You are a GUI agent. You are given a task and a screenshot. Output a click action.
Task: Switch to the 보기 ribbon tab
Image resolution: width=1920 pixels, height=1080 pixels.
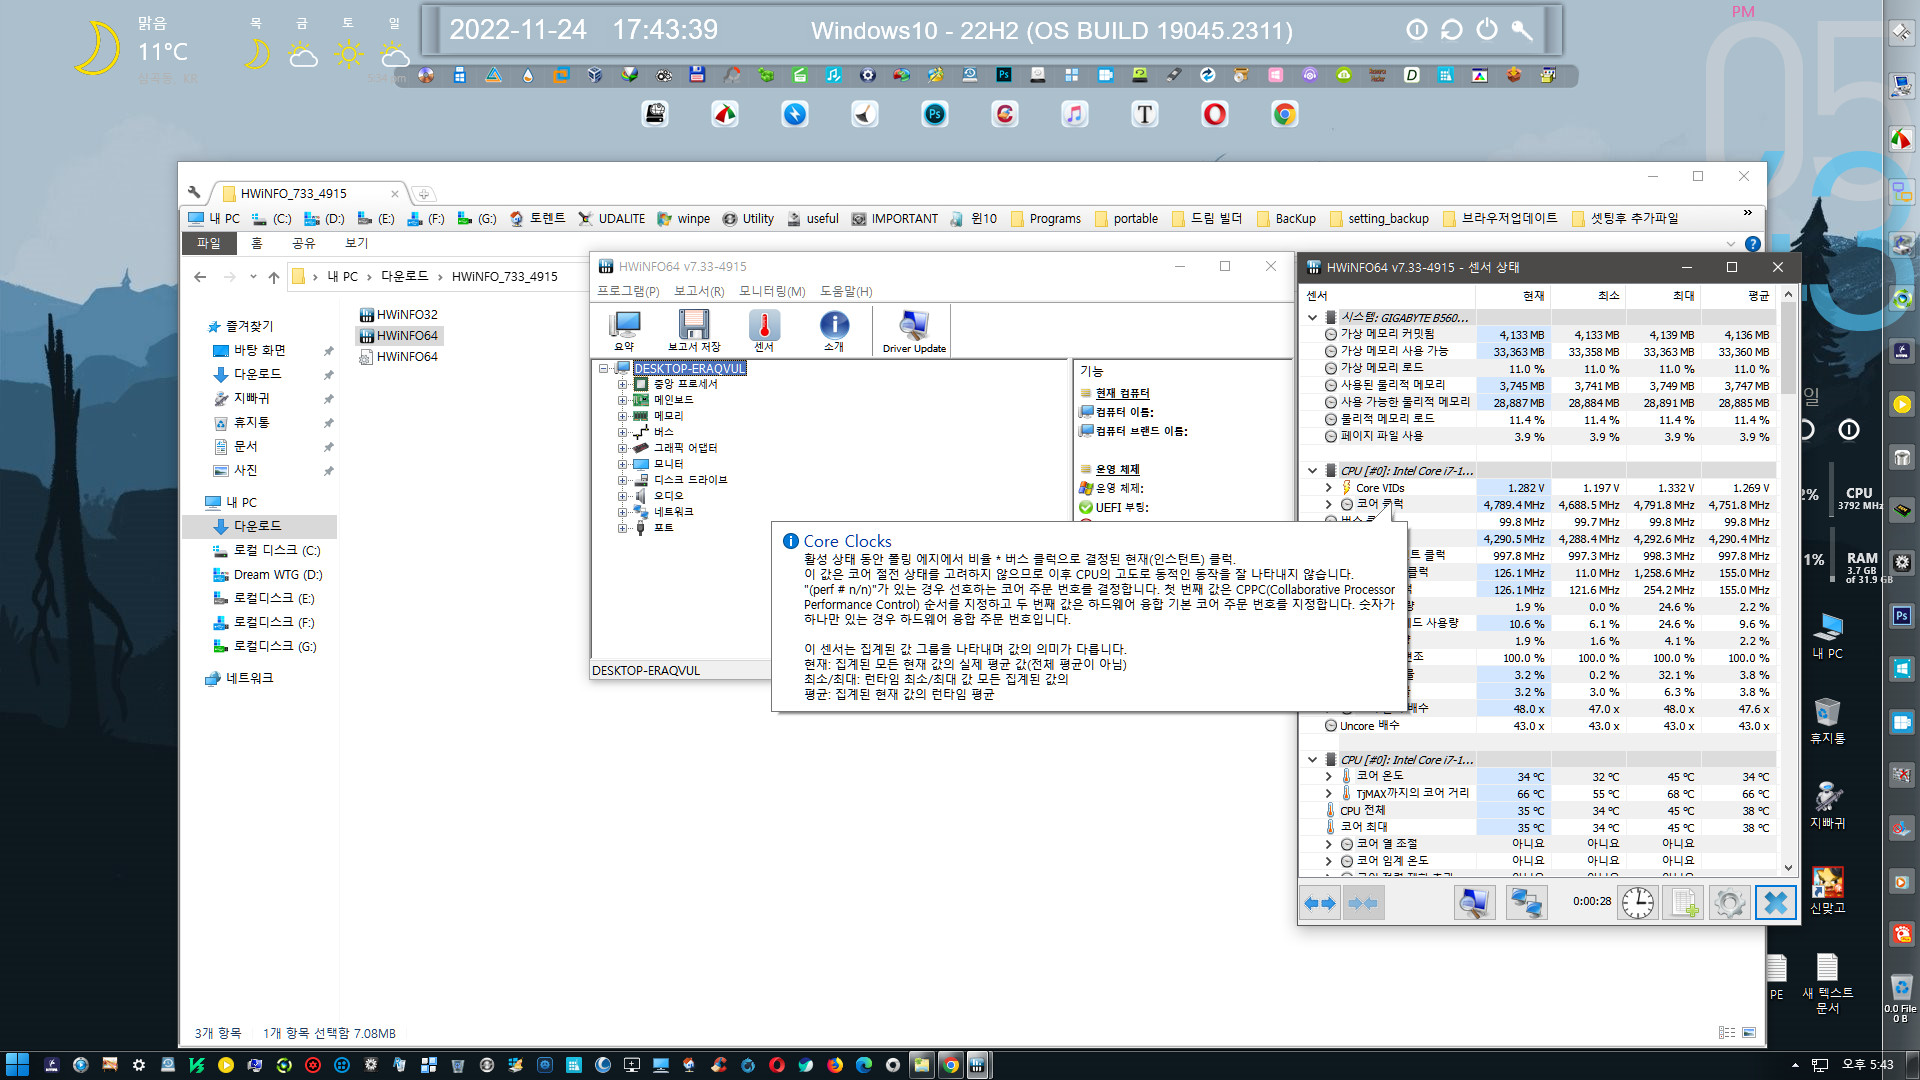(x=356, y=243)
